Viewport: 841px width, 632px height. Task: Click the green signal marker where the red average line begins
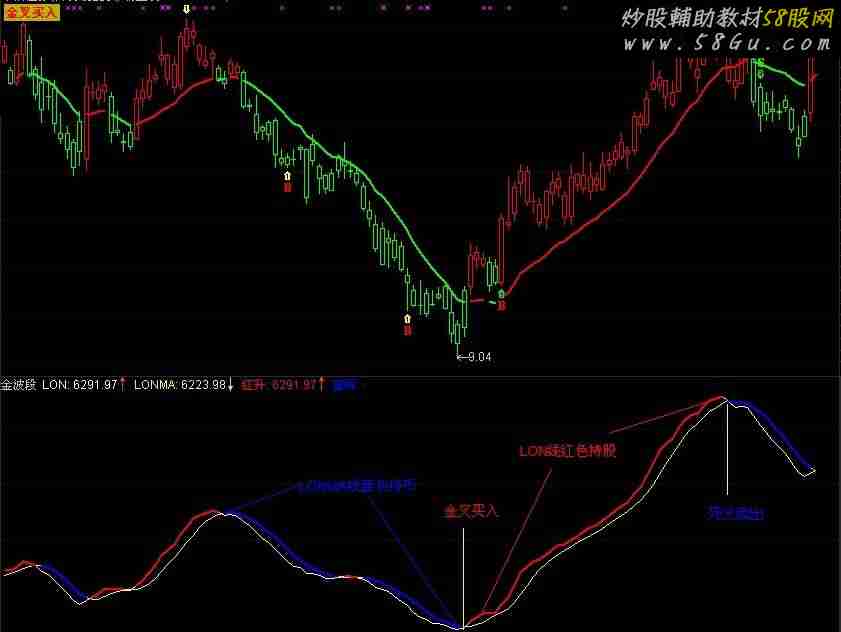[x=501, y=294]
